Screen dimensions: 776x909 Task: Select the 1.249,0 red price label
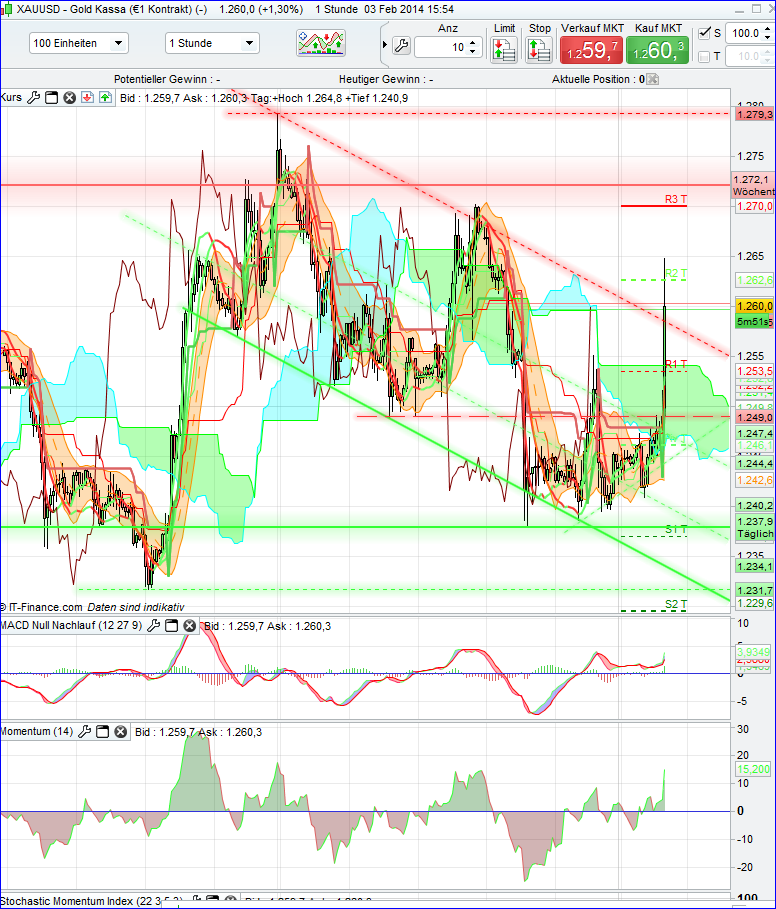coord(754,417)
